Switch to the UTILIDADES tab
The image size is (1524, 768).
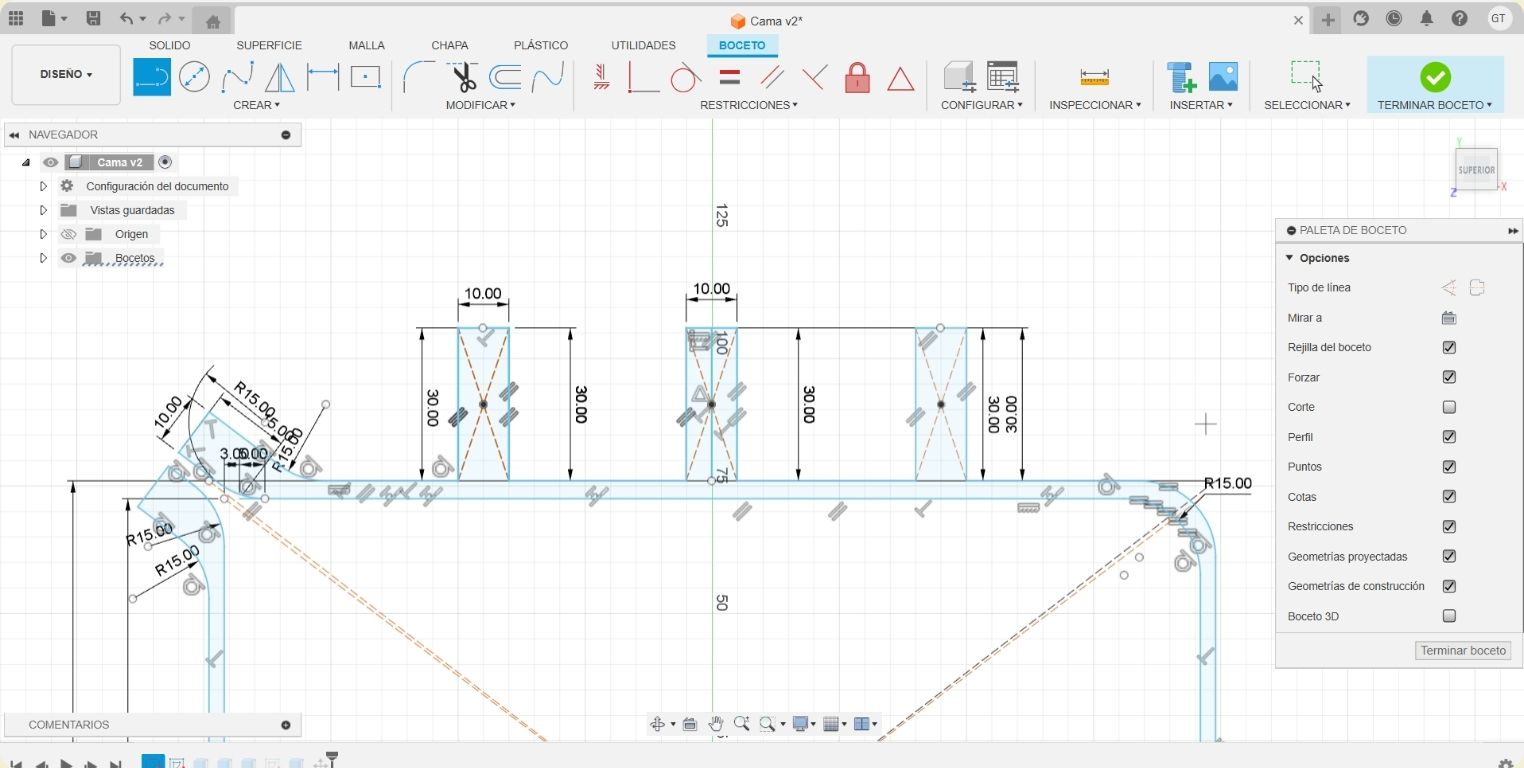tap(643, 45)
